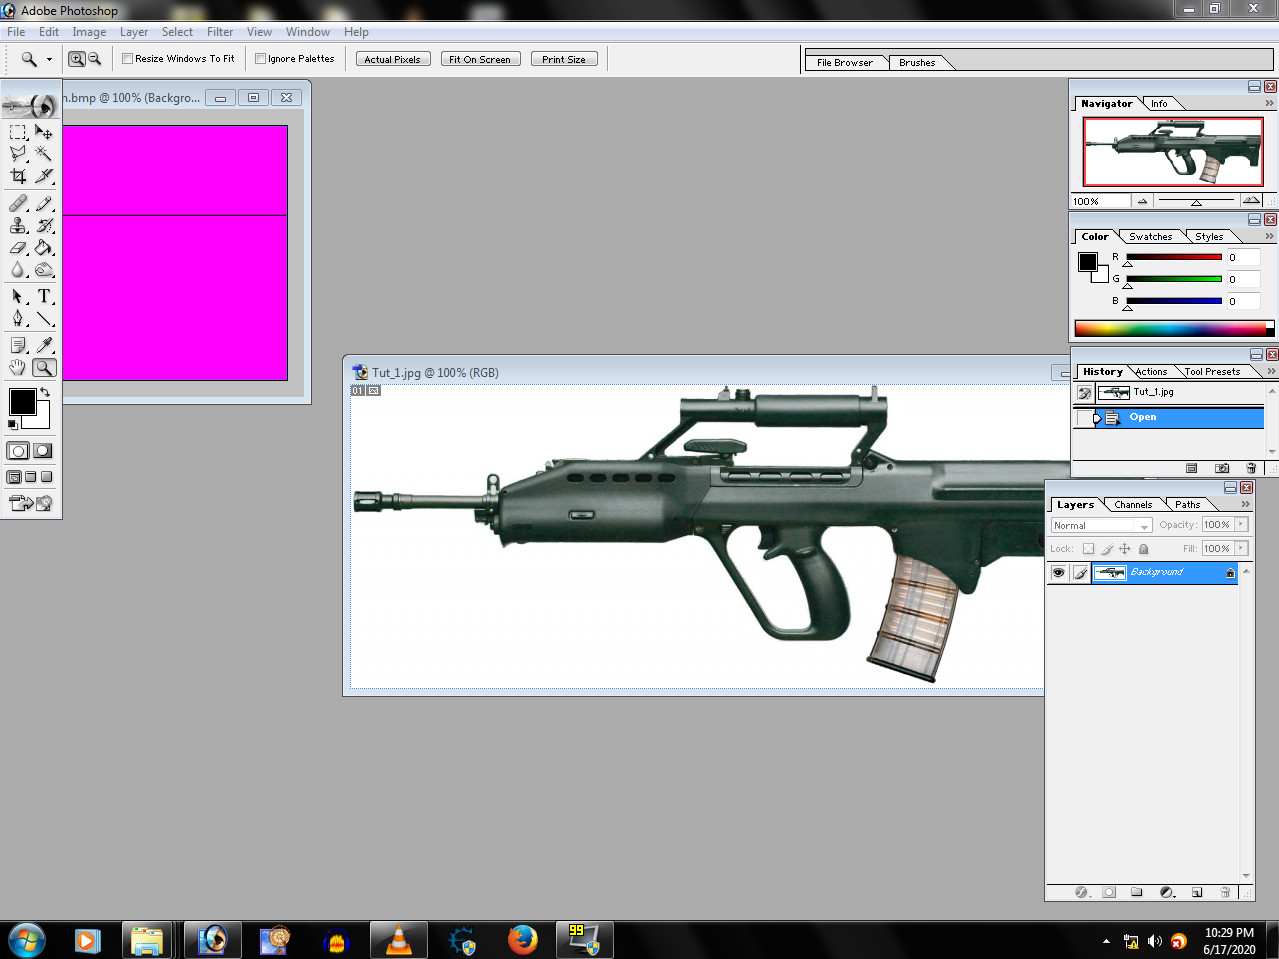Open the Opacity value dropdown
1279x959 pixels.
1240,524
